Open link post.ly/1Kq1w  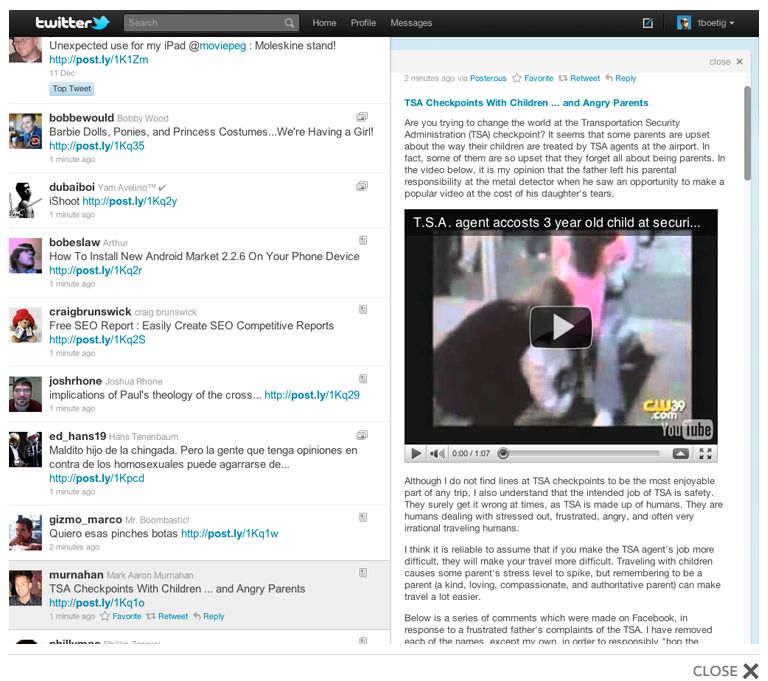(x=229, y=534)
